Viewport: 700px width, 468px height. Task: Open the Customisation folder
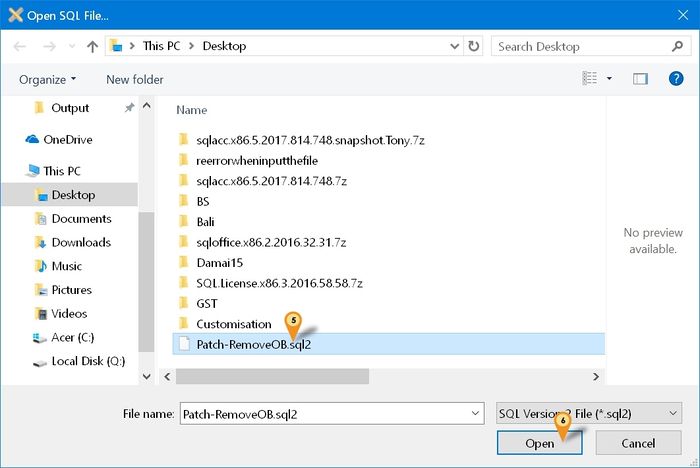tap(233, 324)
